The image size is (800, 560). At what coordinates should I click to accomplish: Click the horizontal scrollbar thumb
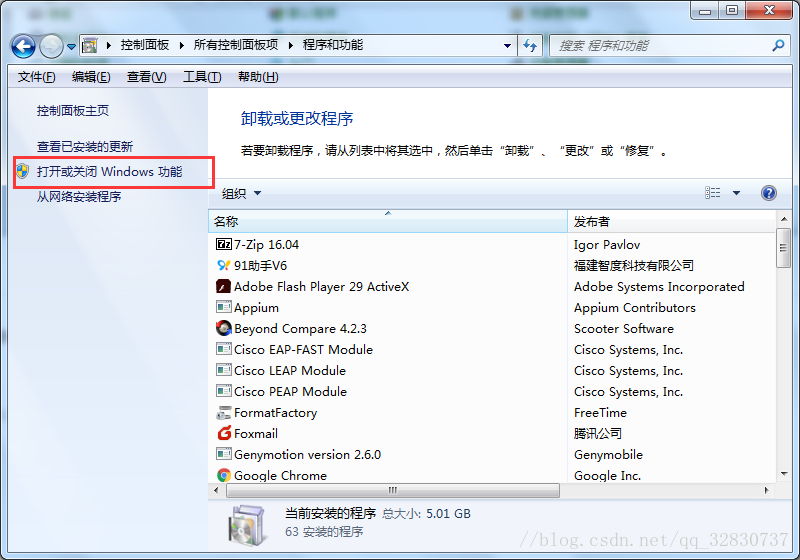393,490
